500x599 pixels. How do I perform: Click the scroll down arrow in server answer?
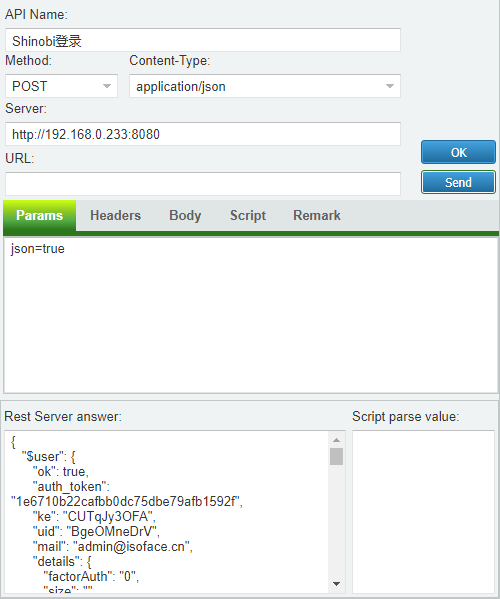tap(337, 583)
